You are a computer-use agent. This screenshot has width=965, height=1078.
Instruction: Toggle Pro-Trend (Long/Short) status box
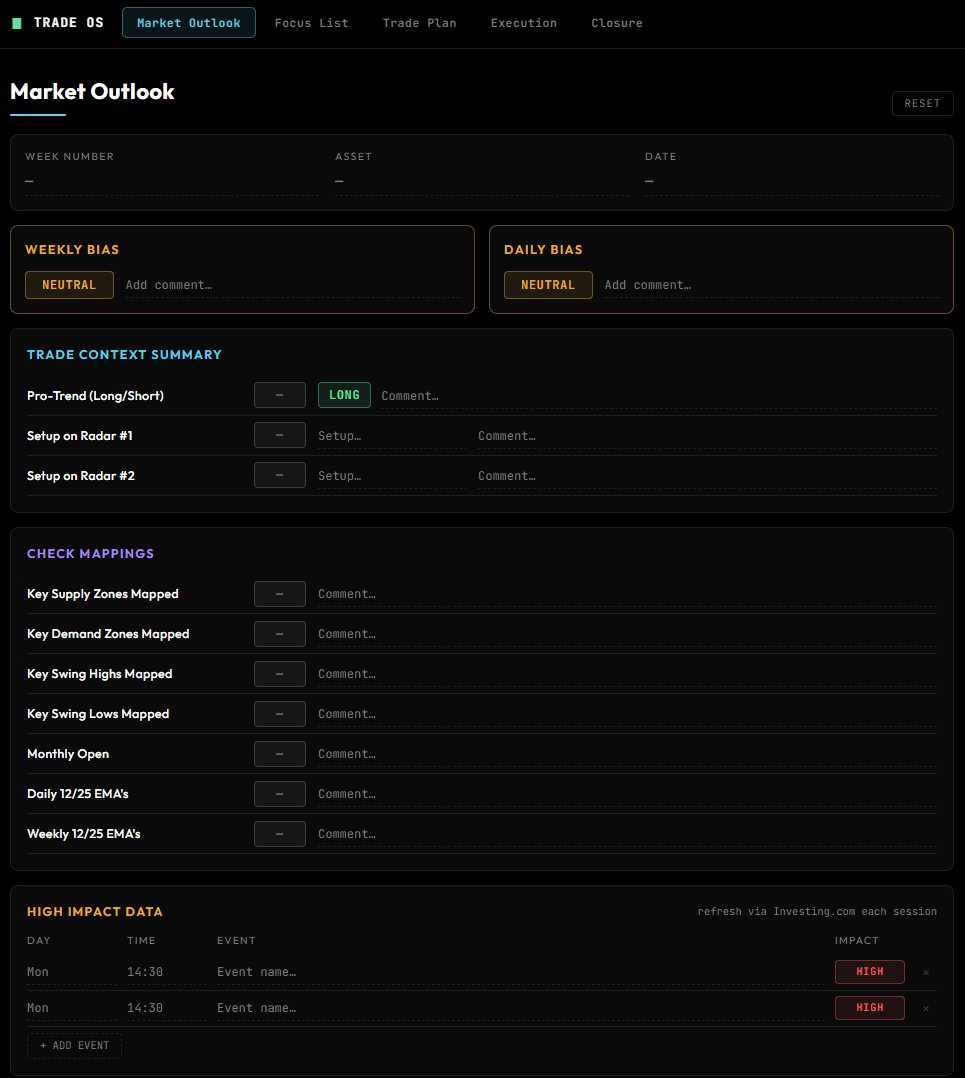tap(280, 395)
